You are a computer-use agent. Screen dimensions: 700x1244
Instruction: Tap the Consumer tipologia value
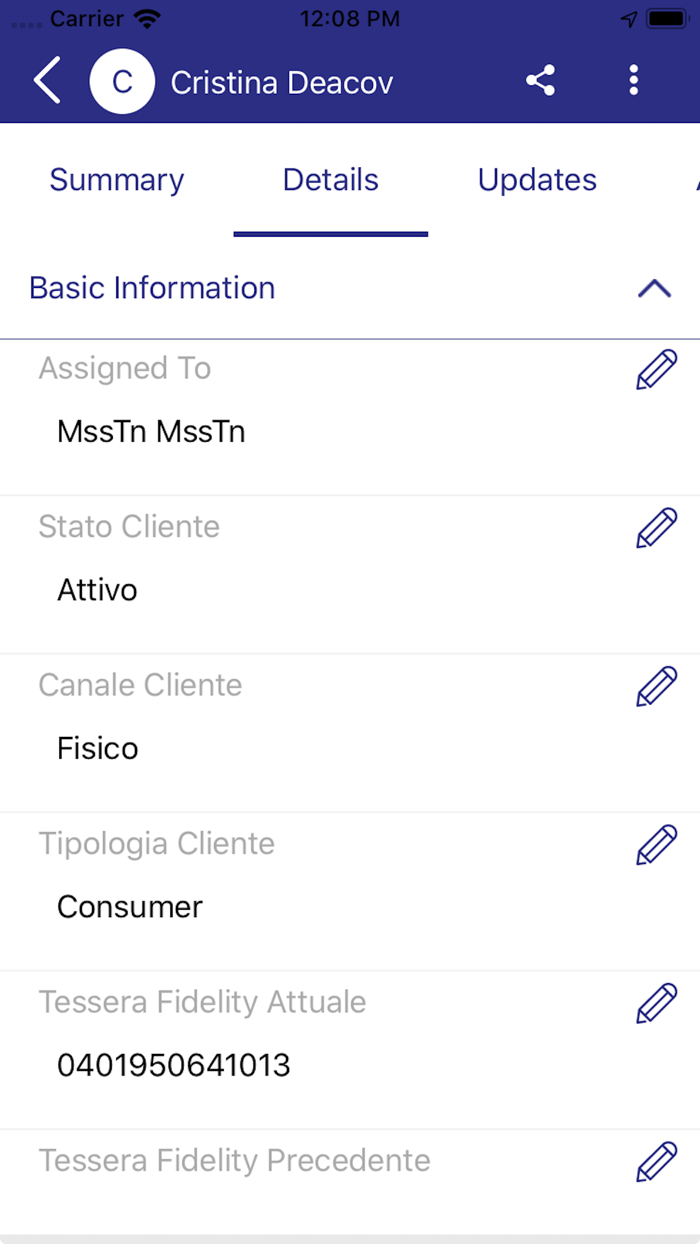coord(130,907)
